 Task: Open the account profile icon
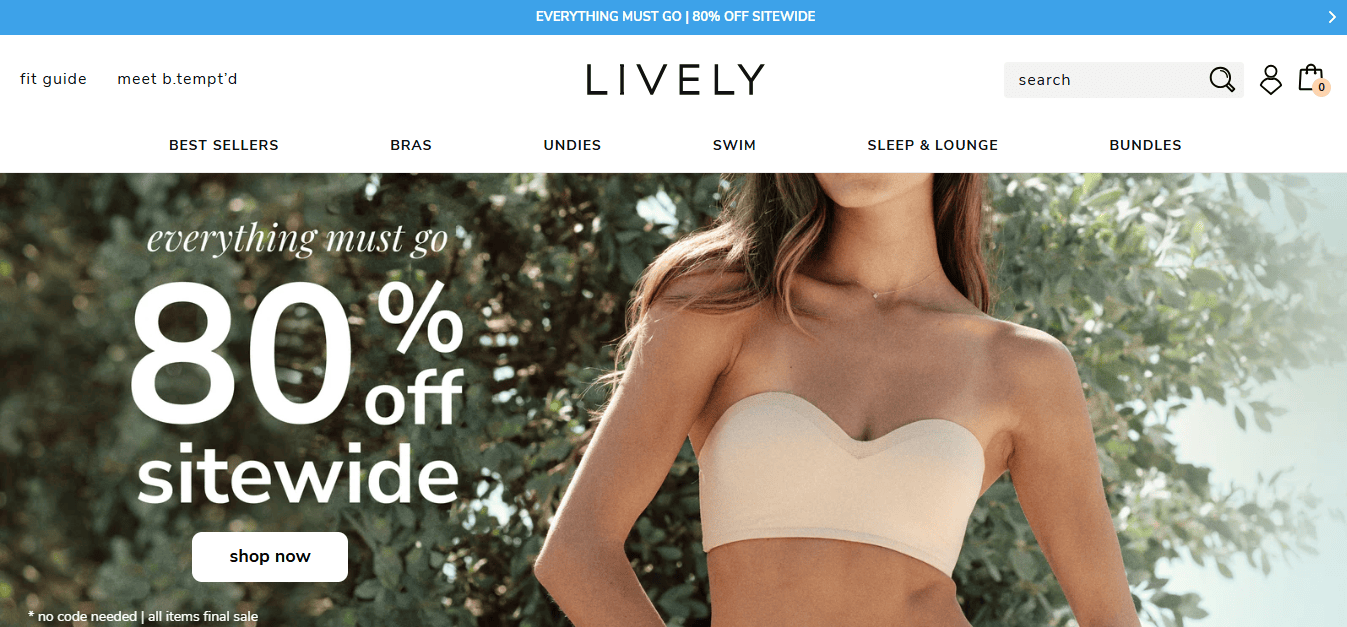pos(1270,80)
